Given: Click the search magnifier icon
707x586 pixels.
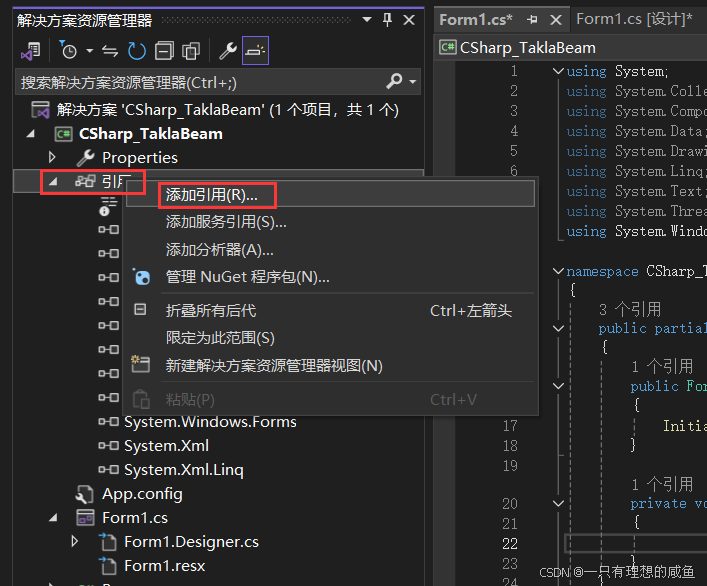Looking at the screenshot, I should pyautogui.click(x=394, y=82).
